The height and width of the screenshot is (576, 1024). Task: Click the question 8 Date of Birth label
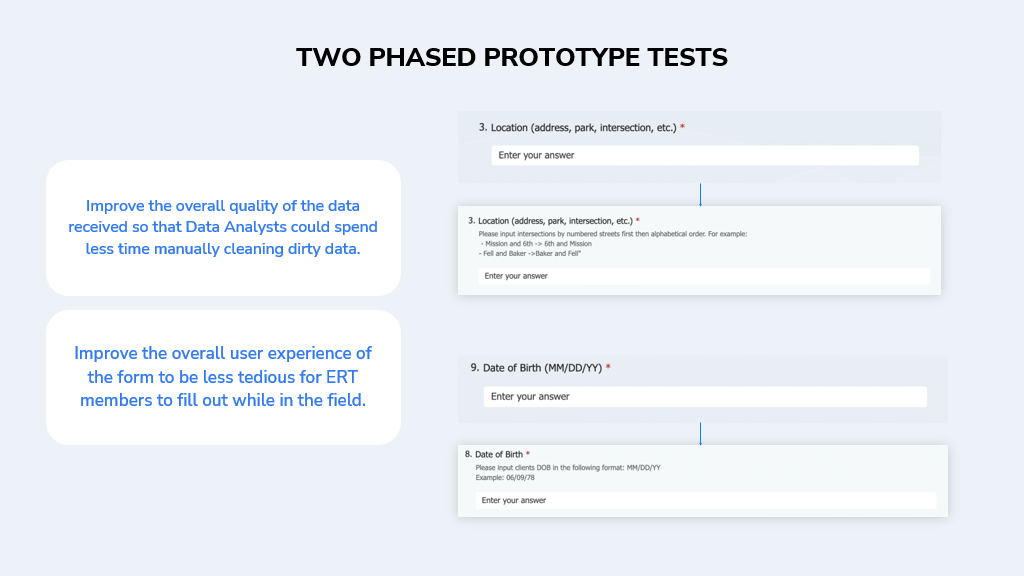tap(494, 454)
